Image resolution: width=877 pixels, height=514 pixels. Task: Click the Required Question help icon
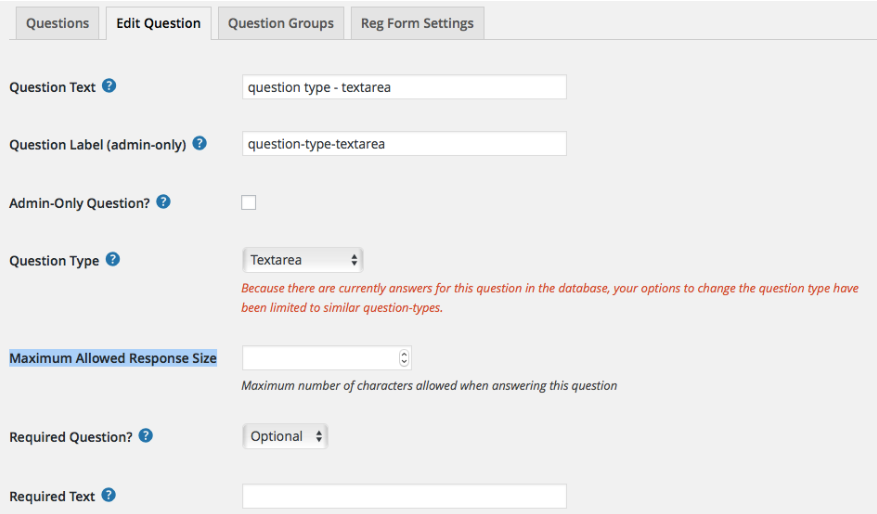coord(146,436)
